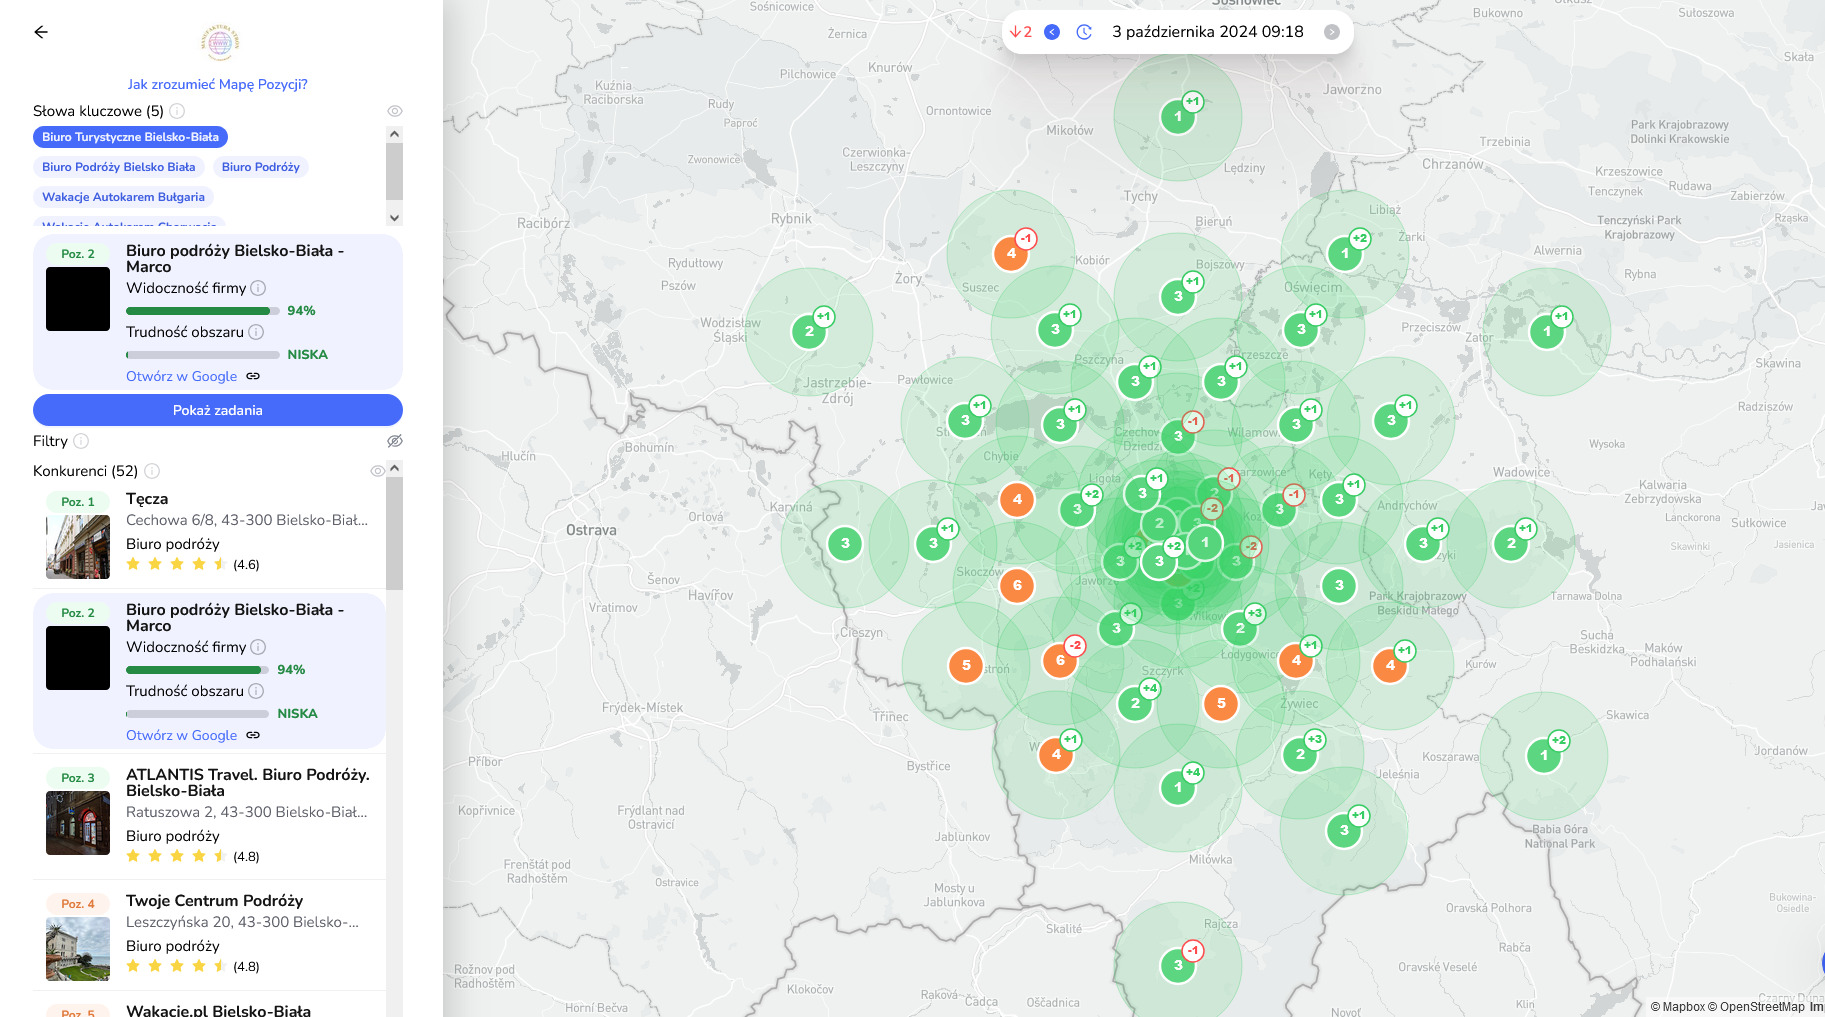This screenshot has height=1017, width=1825.
Task: Select the "Wakacje Autokarem Bułgaria" keyword chip
Action: point(123,197)
